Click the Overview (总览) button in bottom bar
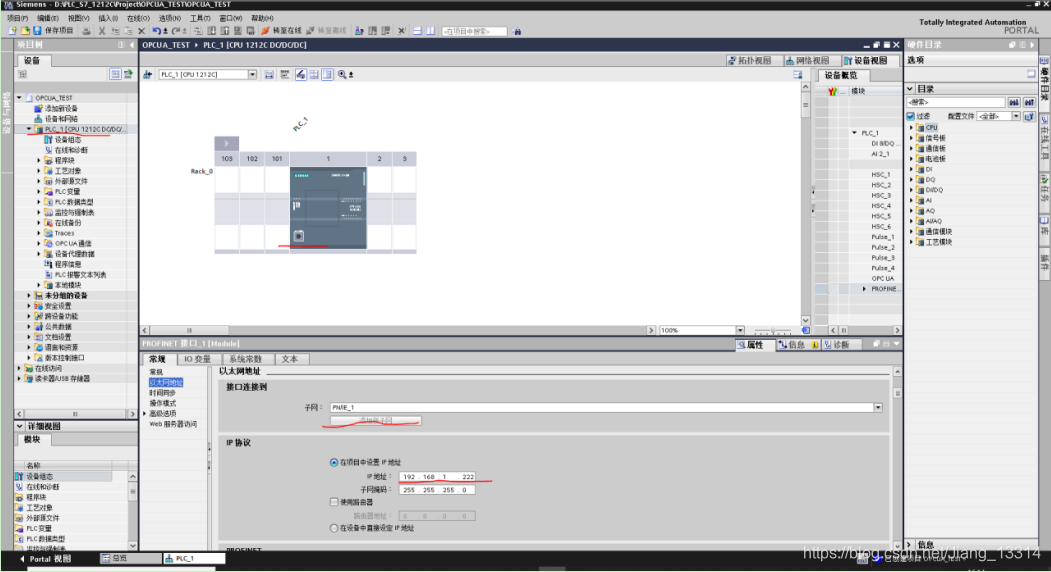 click(131, 558)
